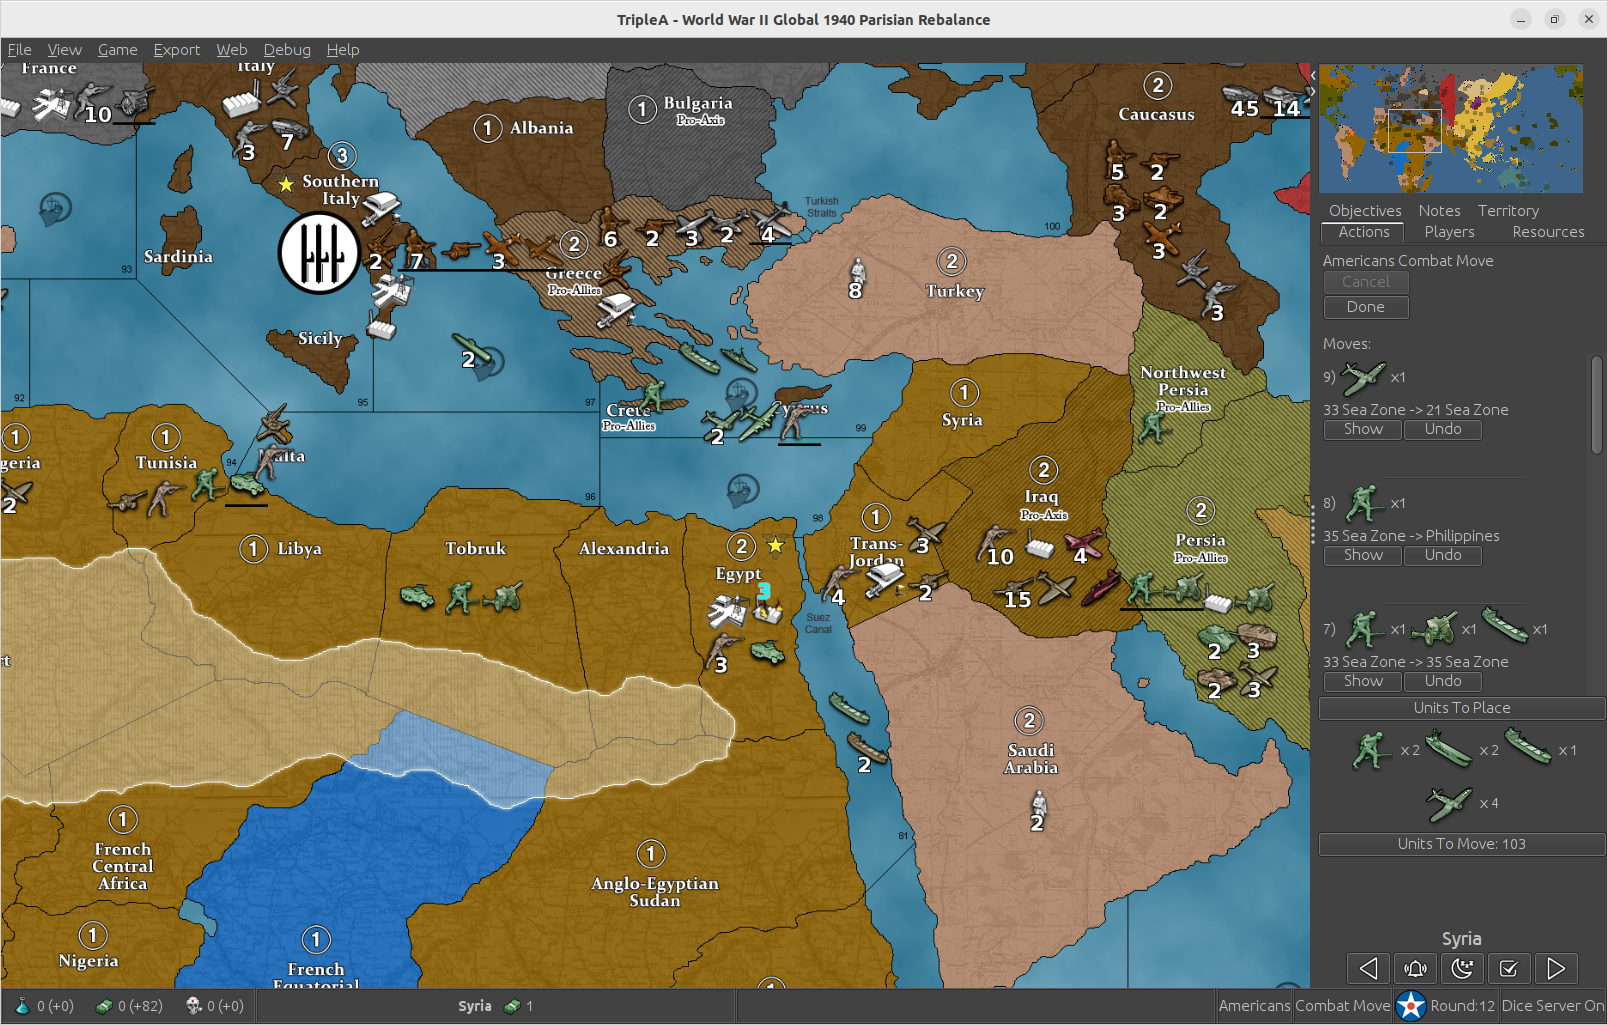Expand map using right chevron on divider

(x=1313, y=91)
